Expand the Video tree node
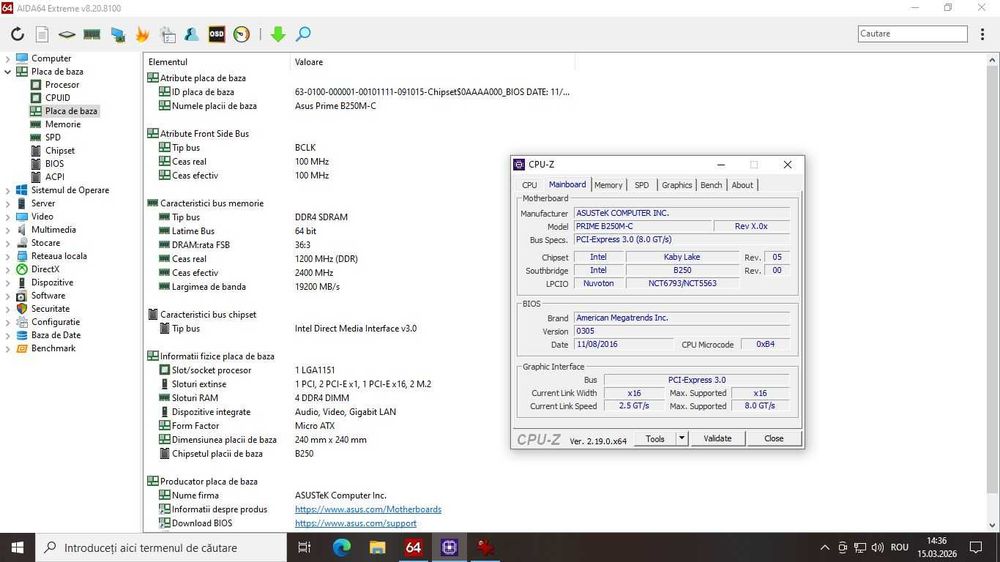 pyautogui.click(x=8, y=217)
